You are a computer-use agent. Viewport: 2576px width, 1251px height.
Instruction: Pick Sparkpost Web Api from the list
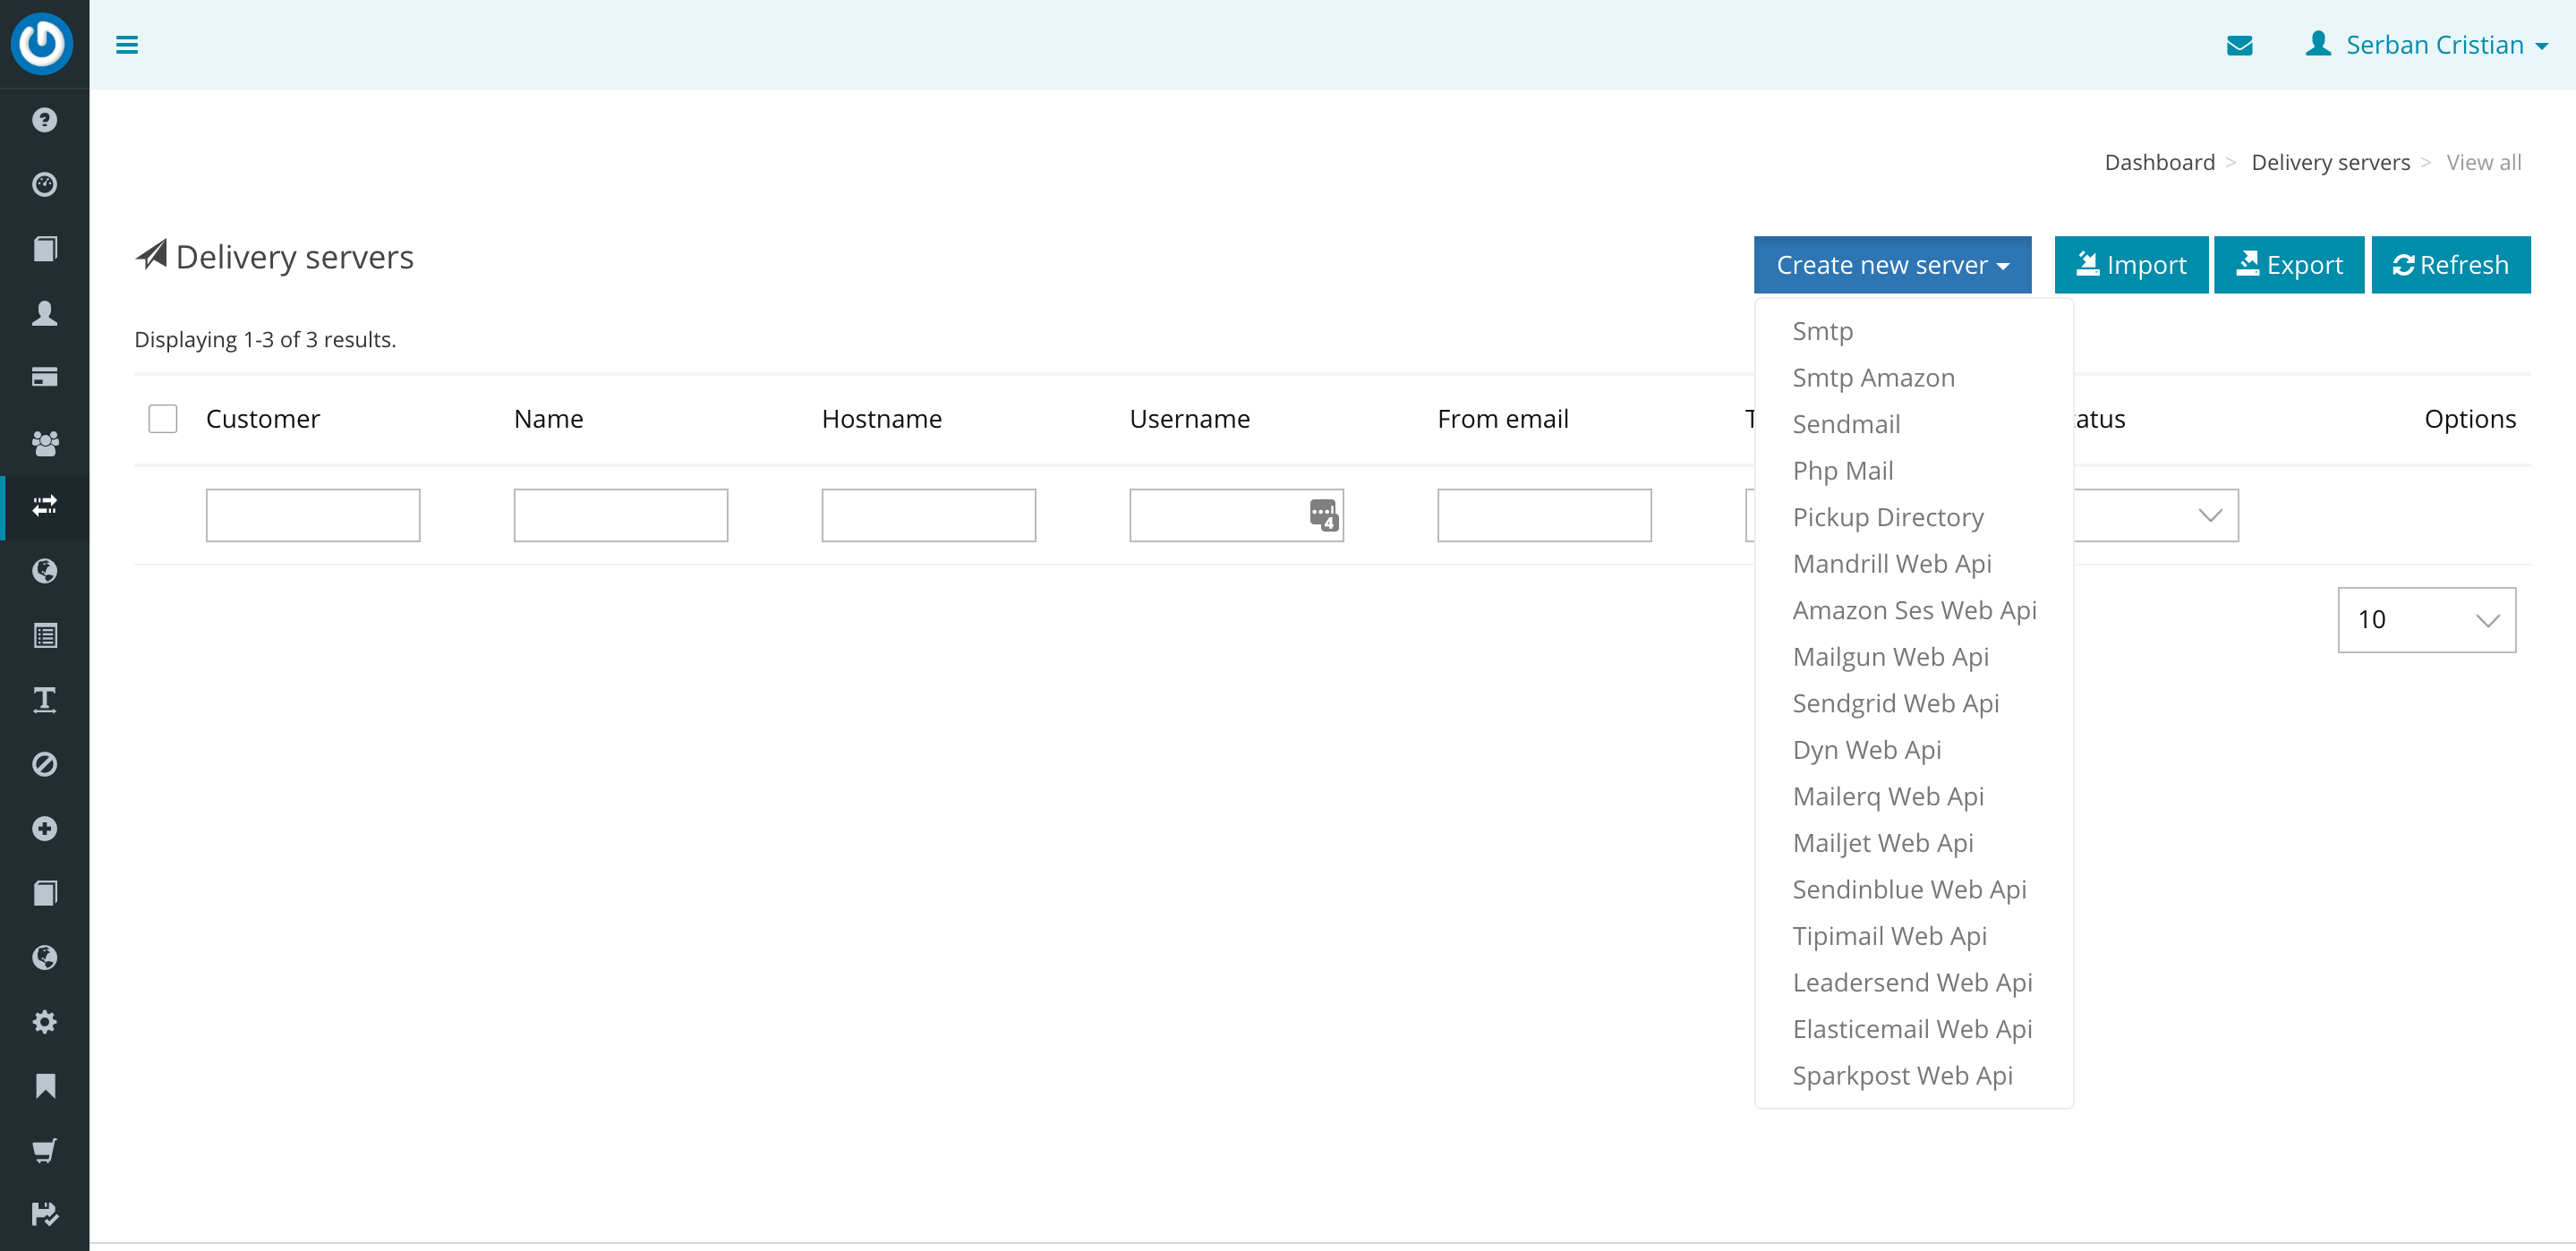click(x=1902, y=1075)
